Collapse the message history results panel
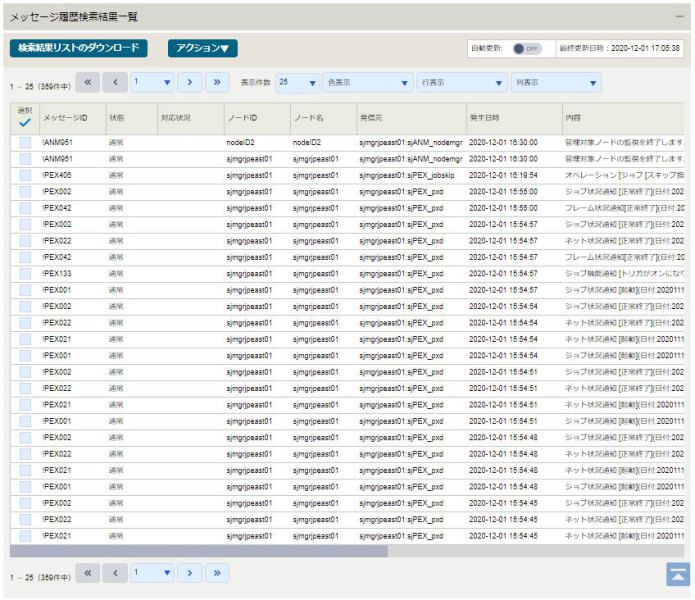 click(x=679, y=17)
